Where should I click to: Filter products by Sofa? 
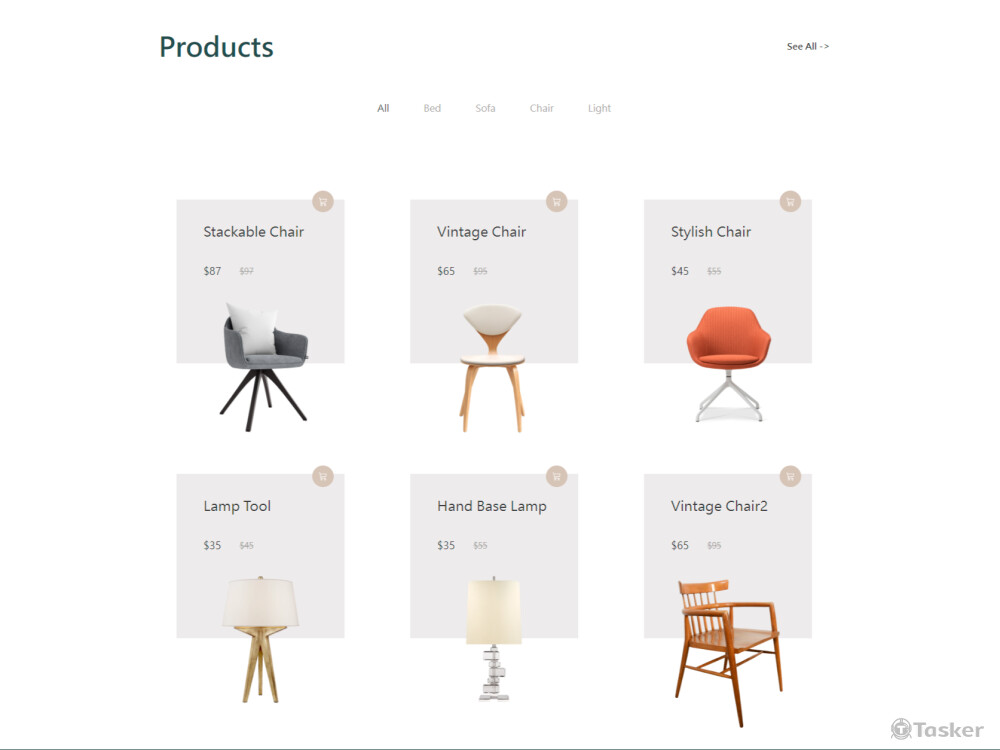pos(485,108)
